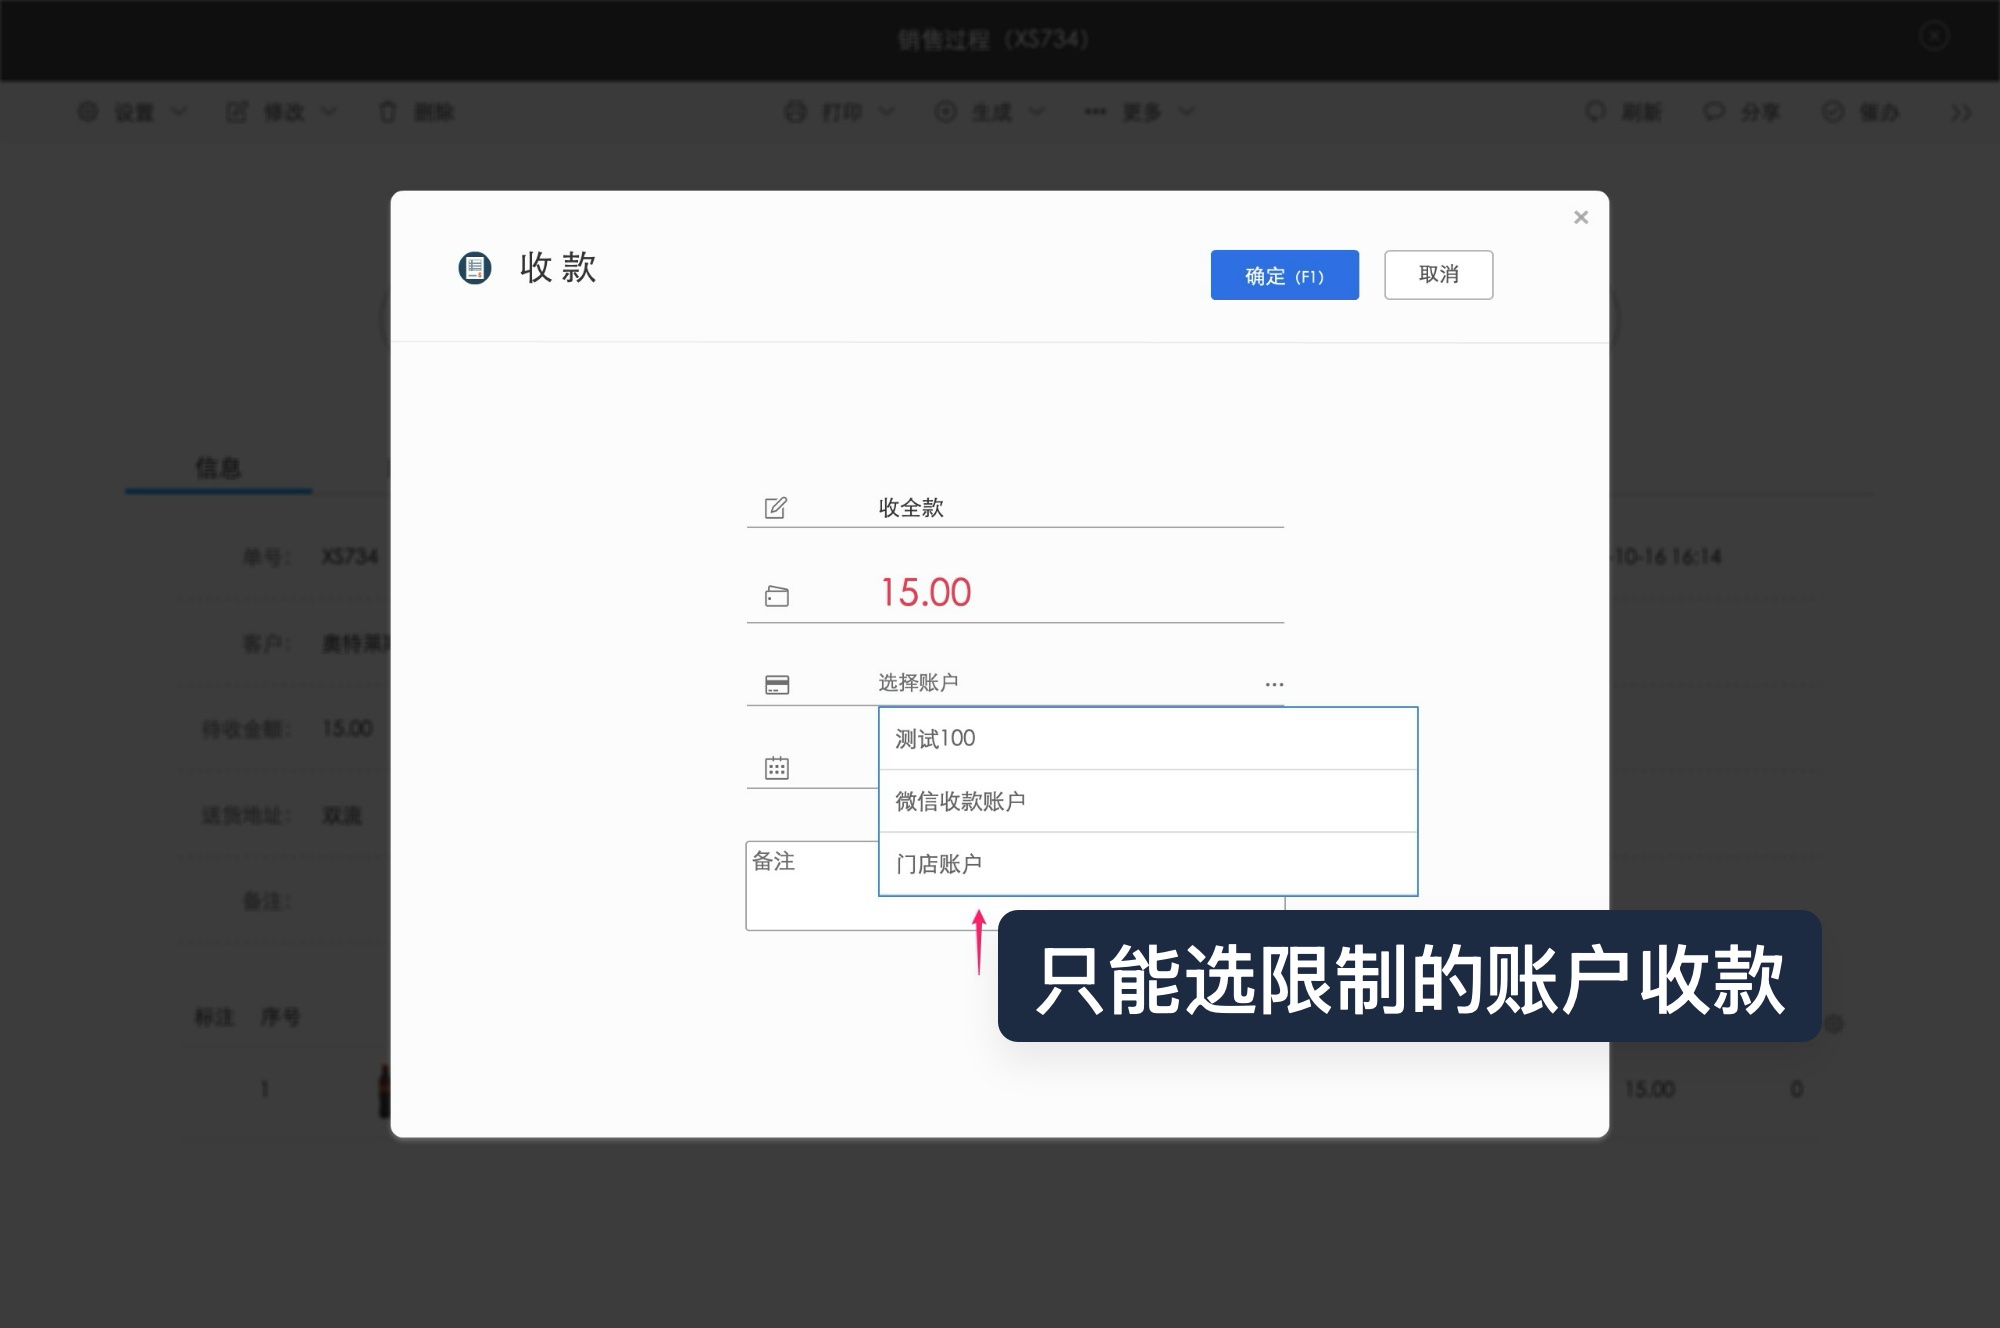Click the 分享 chat bubble icon
The height and width of the screenshot is (1328, 2000).
coord(1715,112)
